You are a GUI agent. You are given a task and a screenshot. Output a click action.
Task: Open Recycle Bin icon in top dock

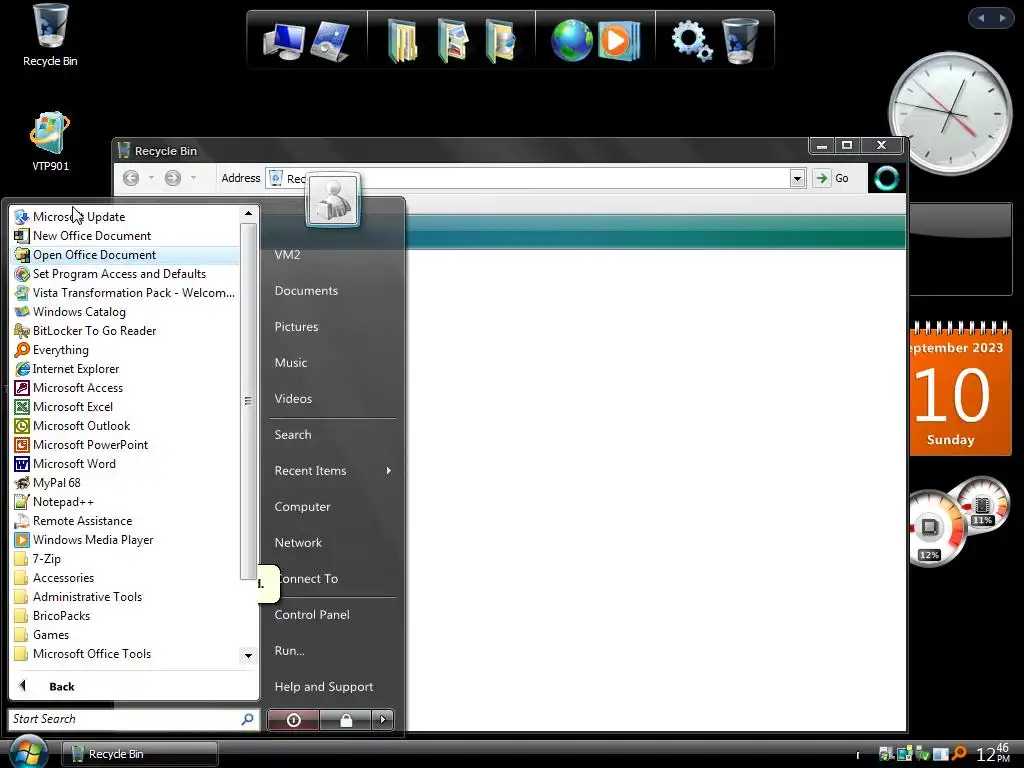pyautogui.click(x=740, y=40)
